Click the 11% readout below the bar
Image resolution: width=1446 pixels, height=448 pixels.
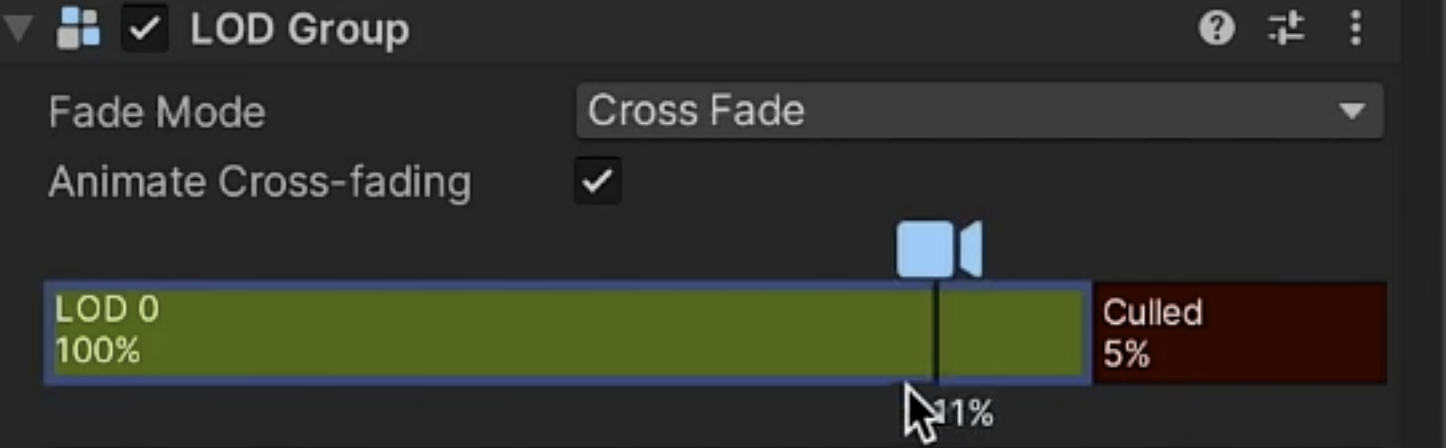[x=966, y=413]
